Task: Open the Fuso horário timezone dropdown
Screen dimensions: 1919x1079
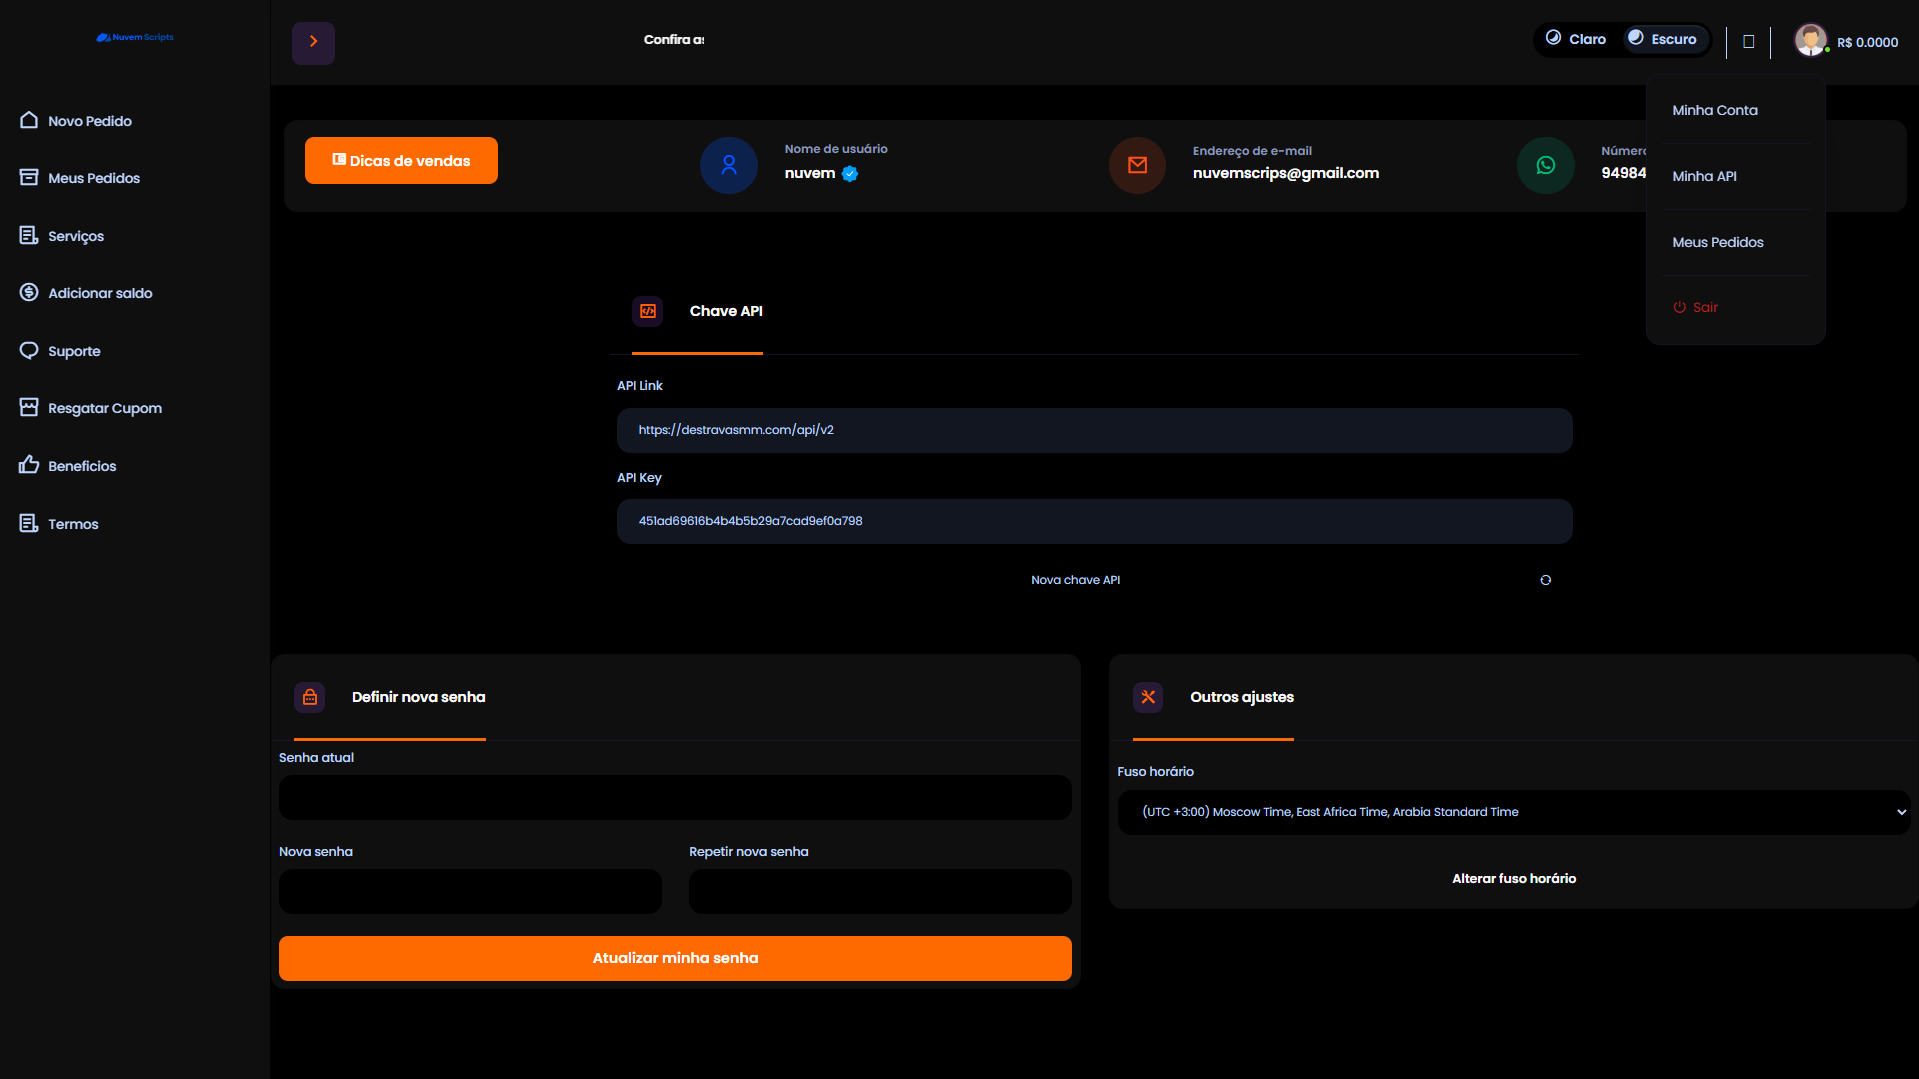Action: pos(1513,812)
